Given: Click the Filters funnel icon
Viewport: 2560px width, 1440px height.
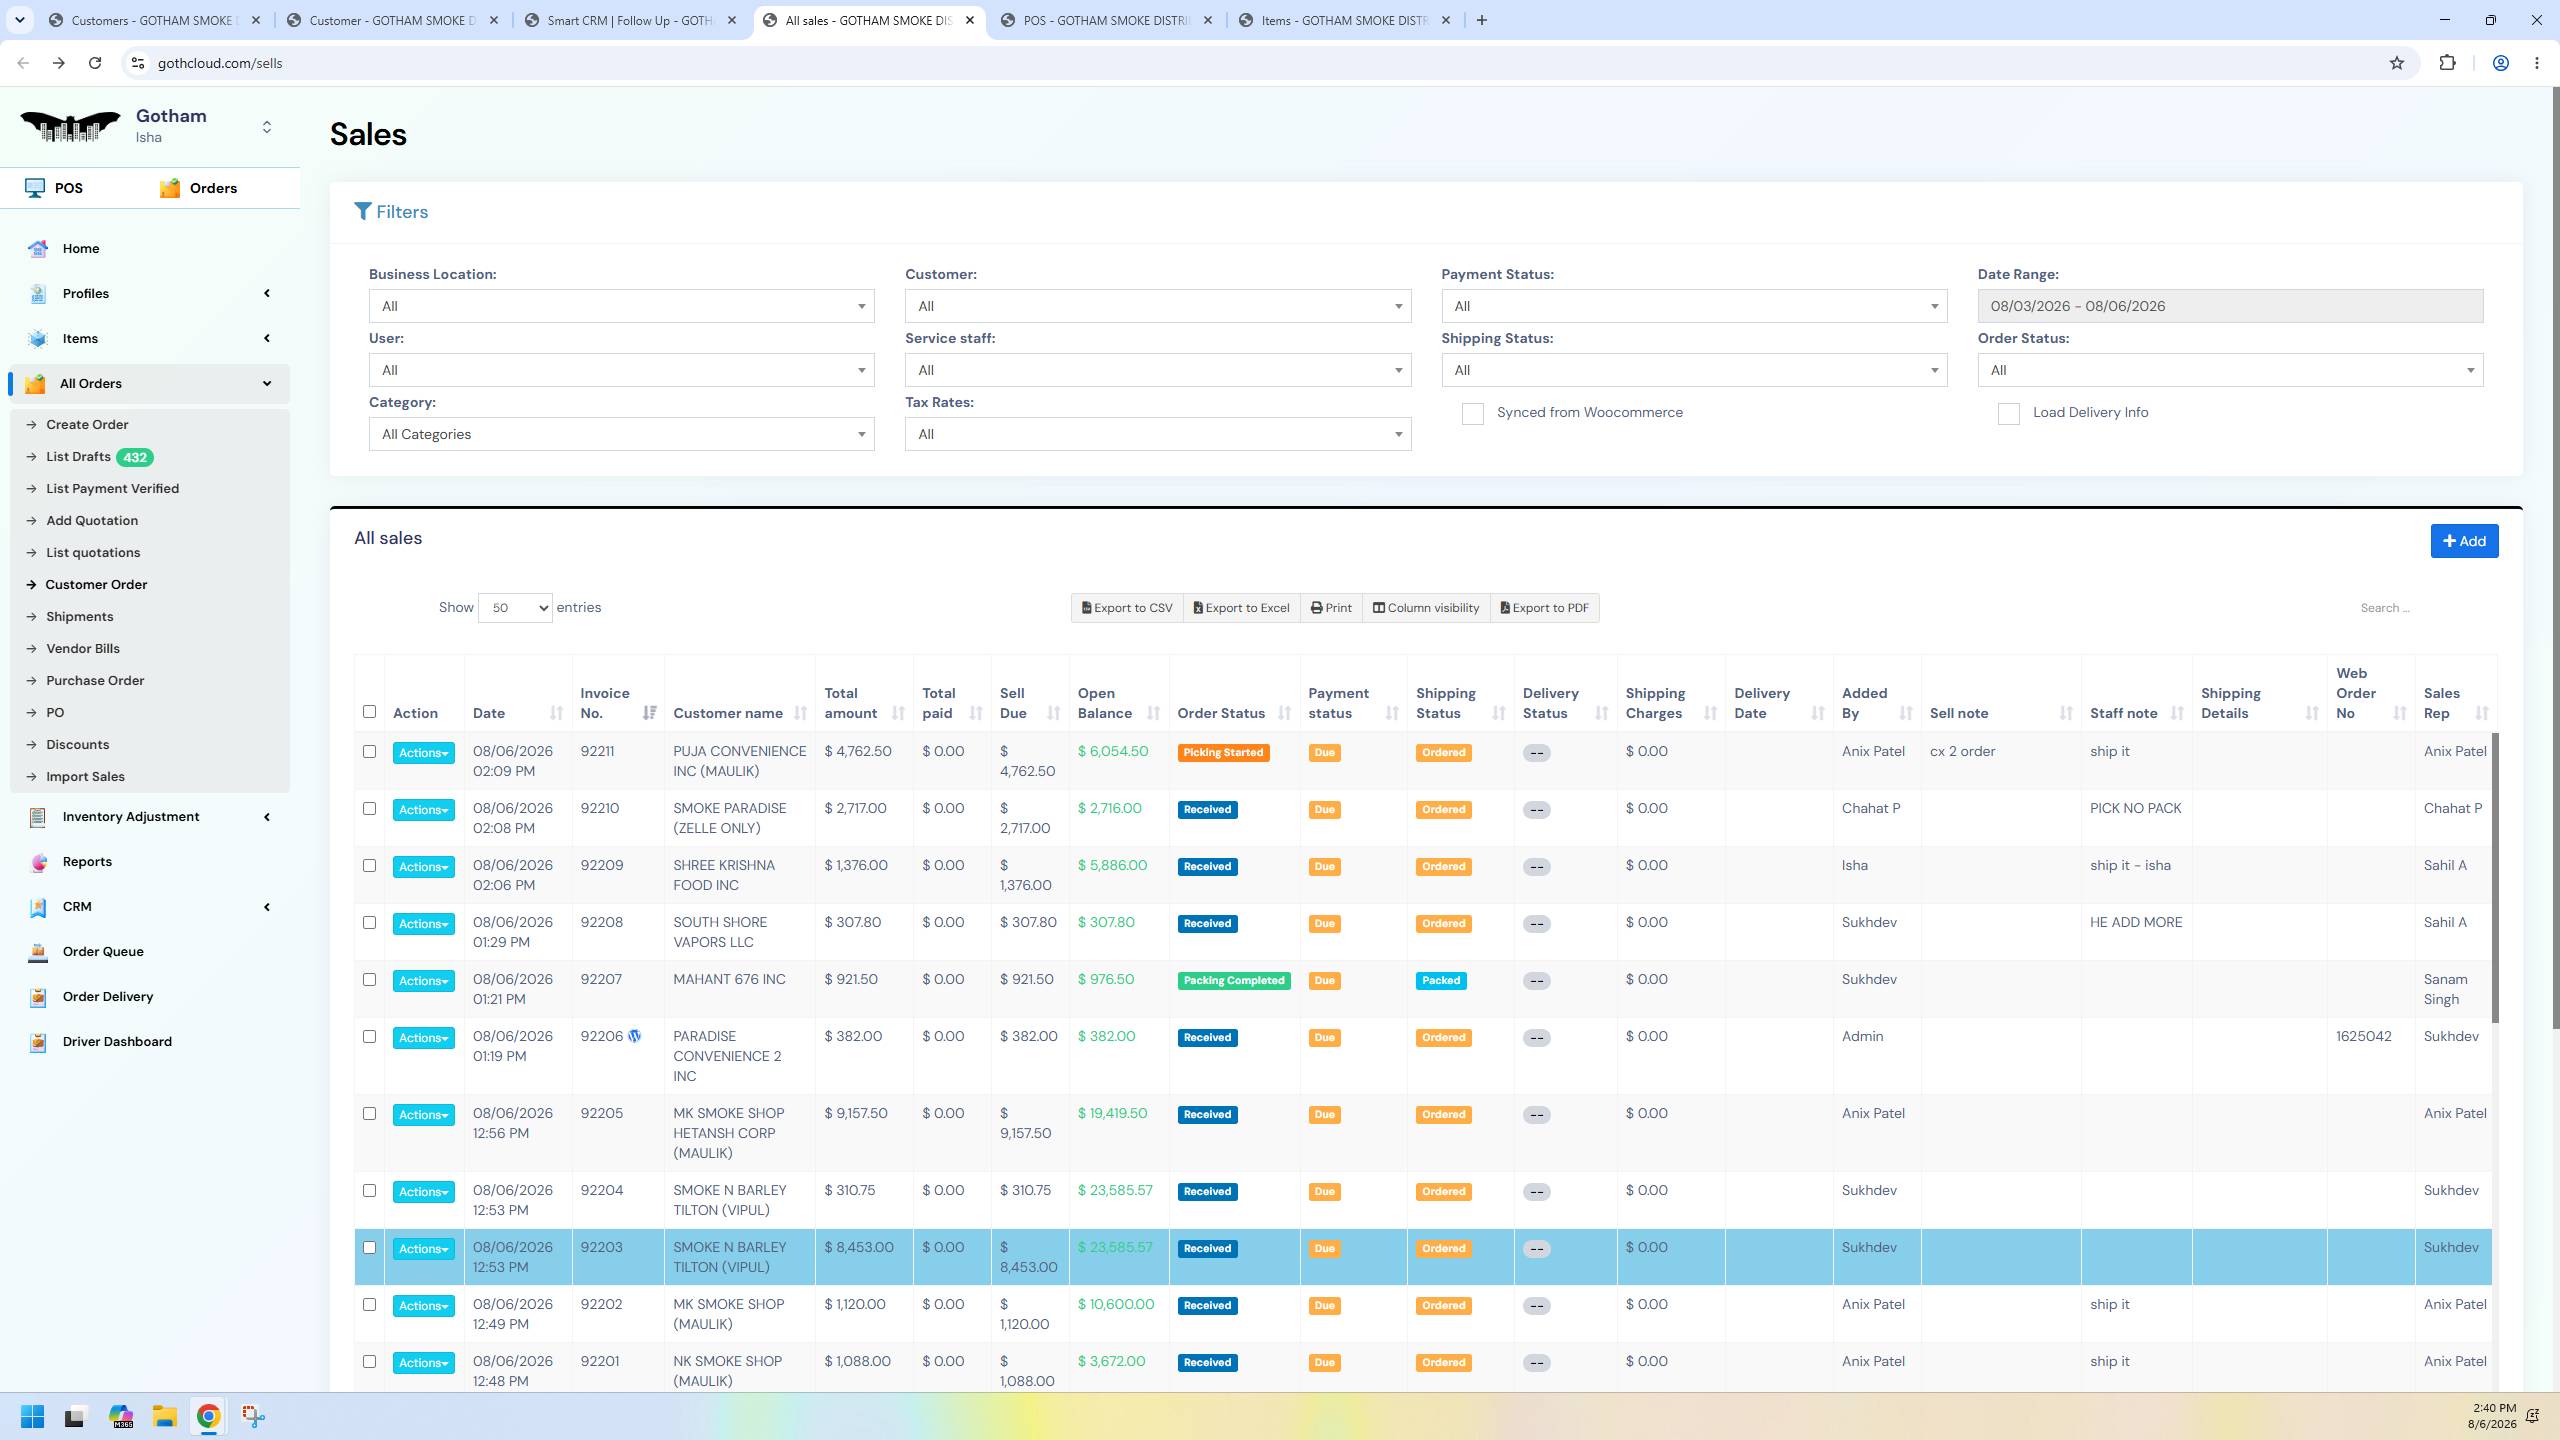Looking at the screenshot, I should pyautogui.click(x=363, y=212).
